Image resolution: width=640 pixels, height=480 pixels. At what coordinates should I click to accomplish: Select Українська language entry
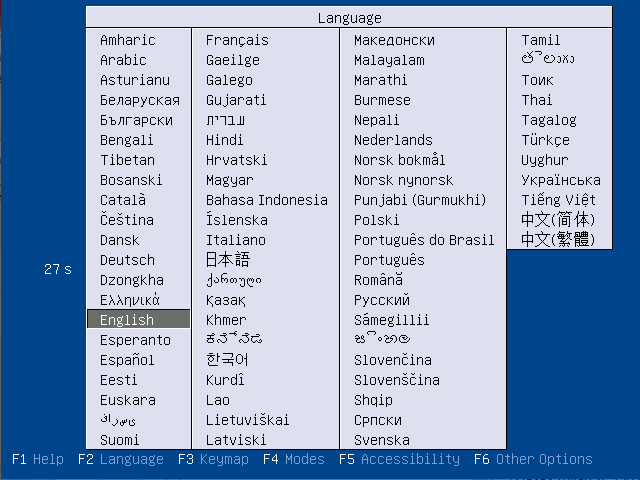point(561,180)
